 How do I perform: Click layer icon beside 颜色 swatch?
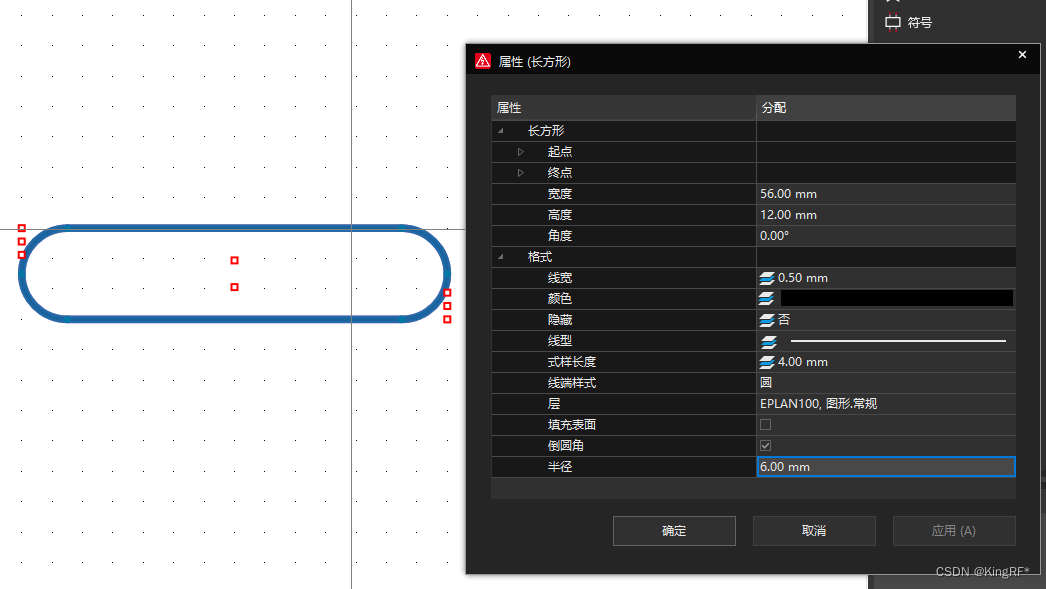pos(766,299)
